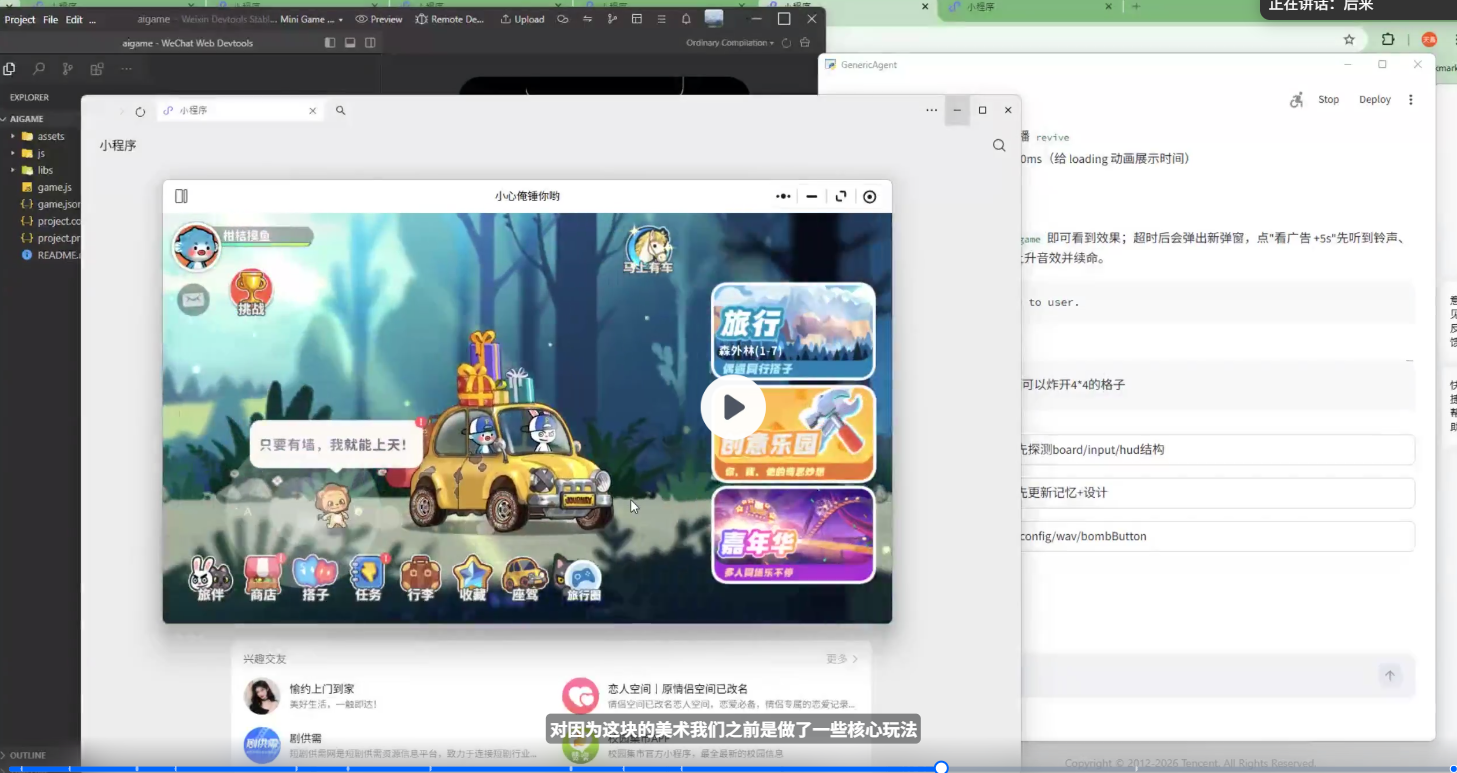The image size is (1457, 773).
Task: Click Stop in the GenericAgent window
Action: pyautogui.click(x=1328, y=100)
